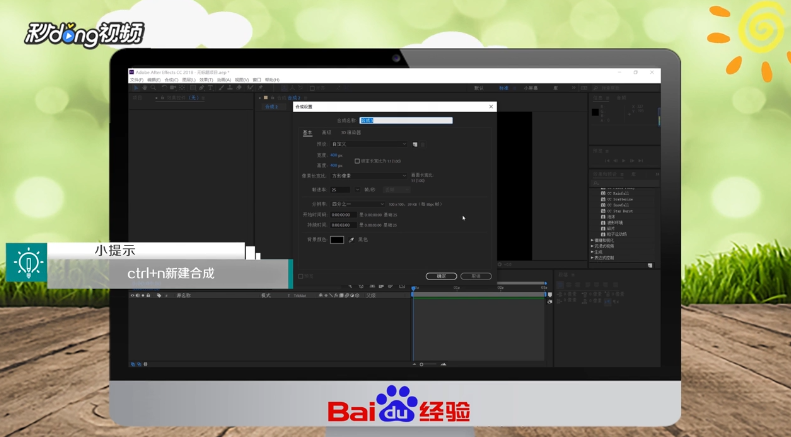791x437 pixels.
Task: Click the CC Rainfall effect icon
Action: tap(603, 193)
